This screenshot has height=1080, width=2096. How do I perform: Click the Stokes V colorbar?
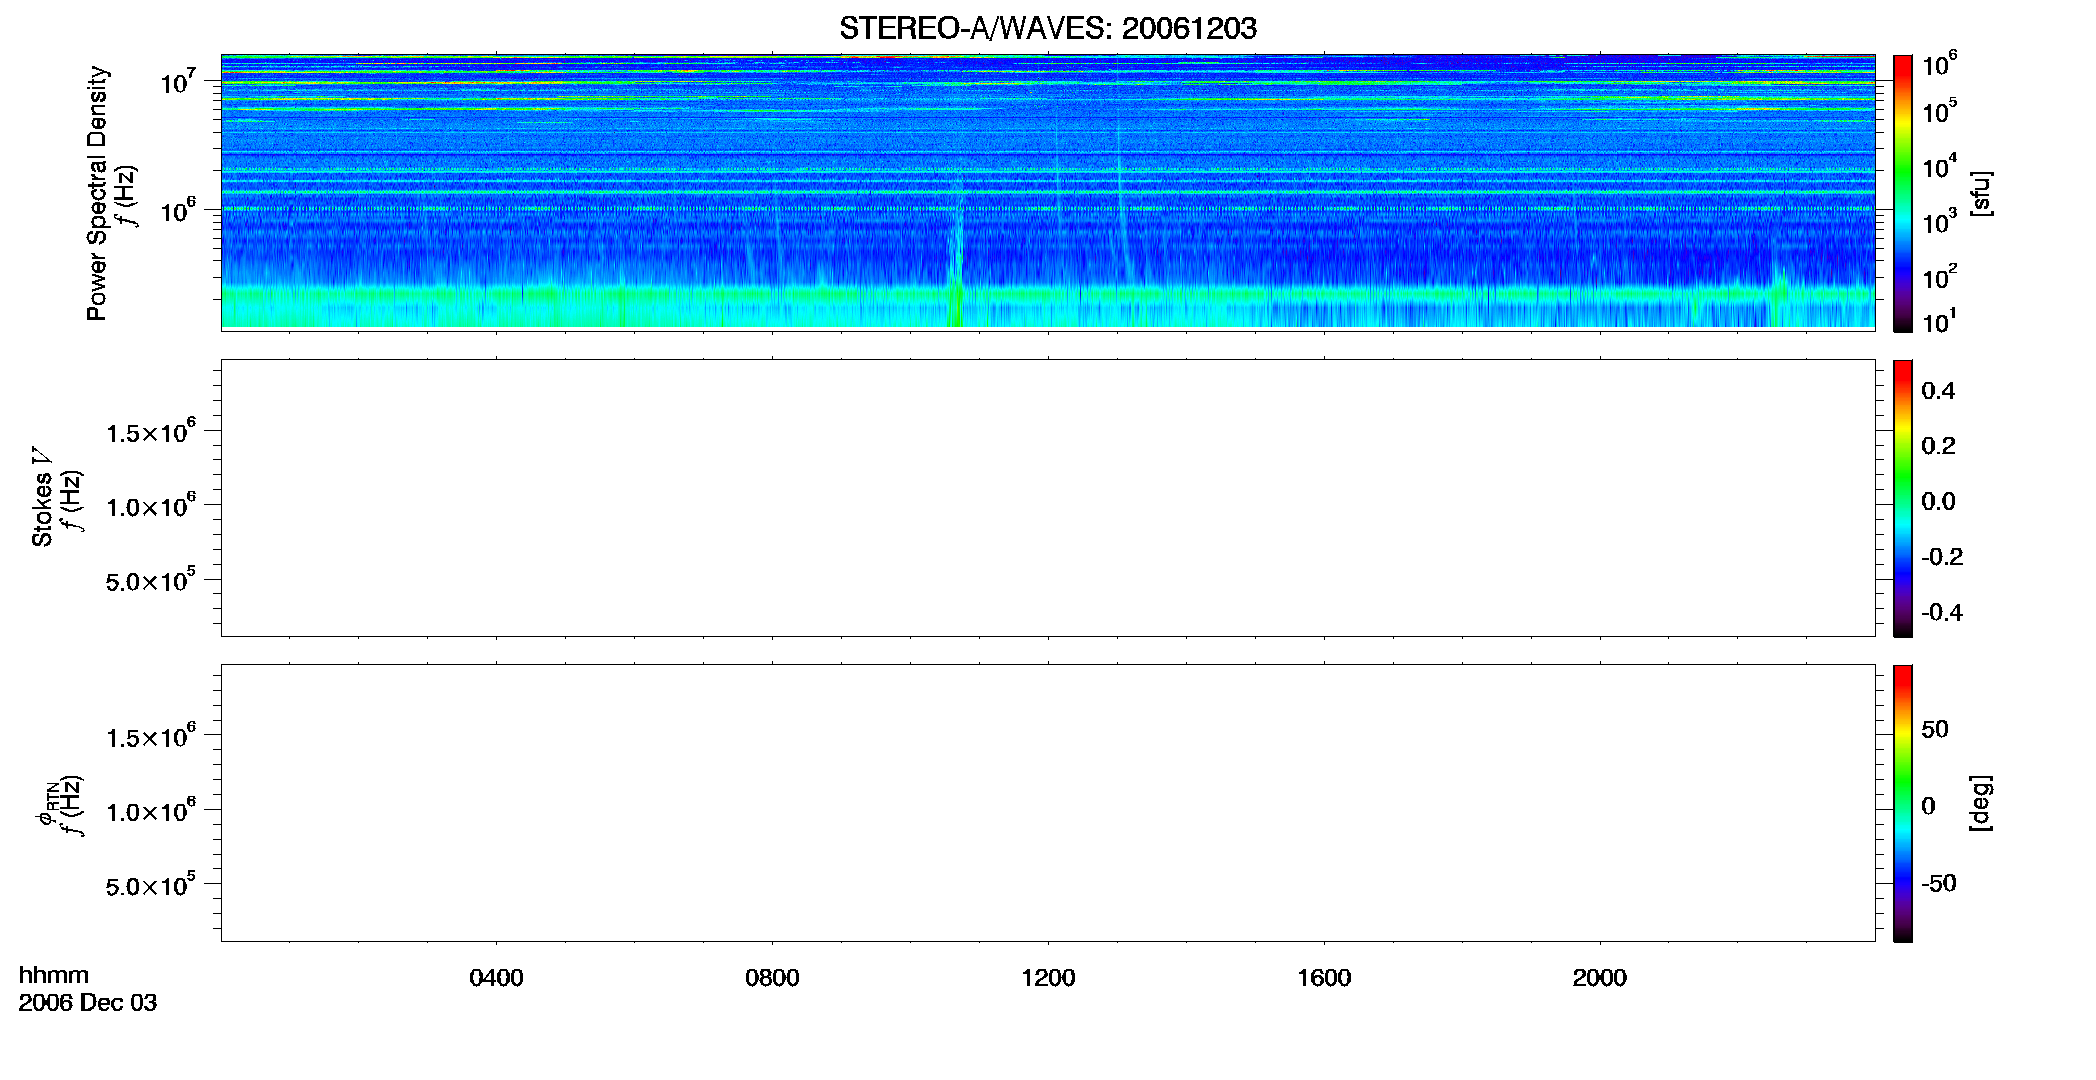[x=1902, y=498]
